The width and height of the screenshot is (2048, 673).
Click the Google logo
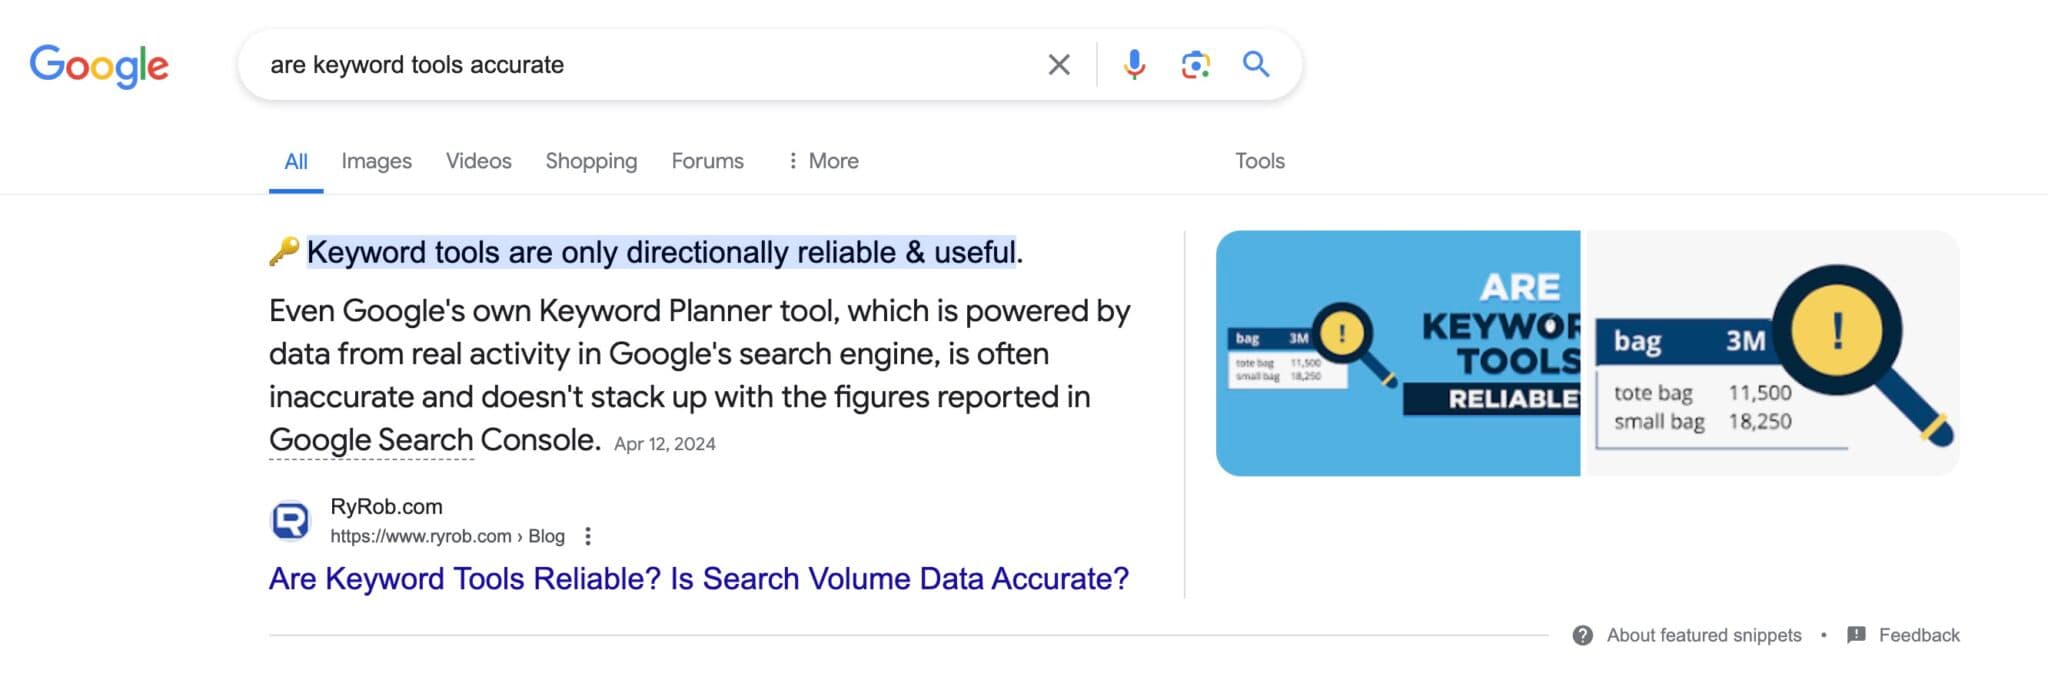pyautogui.click(x=100, y=64)
